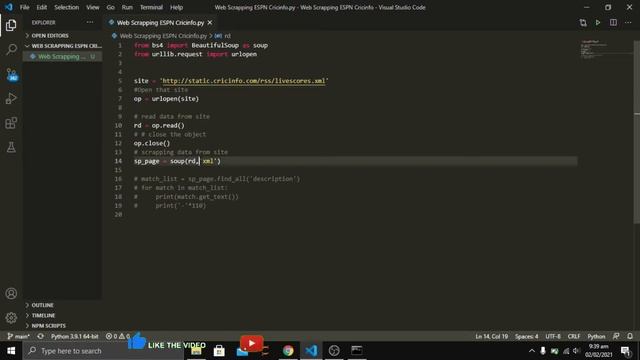Open Explorer panel More Actions ellipsis

coord(90,22)
